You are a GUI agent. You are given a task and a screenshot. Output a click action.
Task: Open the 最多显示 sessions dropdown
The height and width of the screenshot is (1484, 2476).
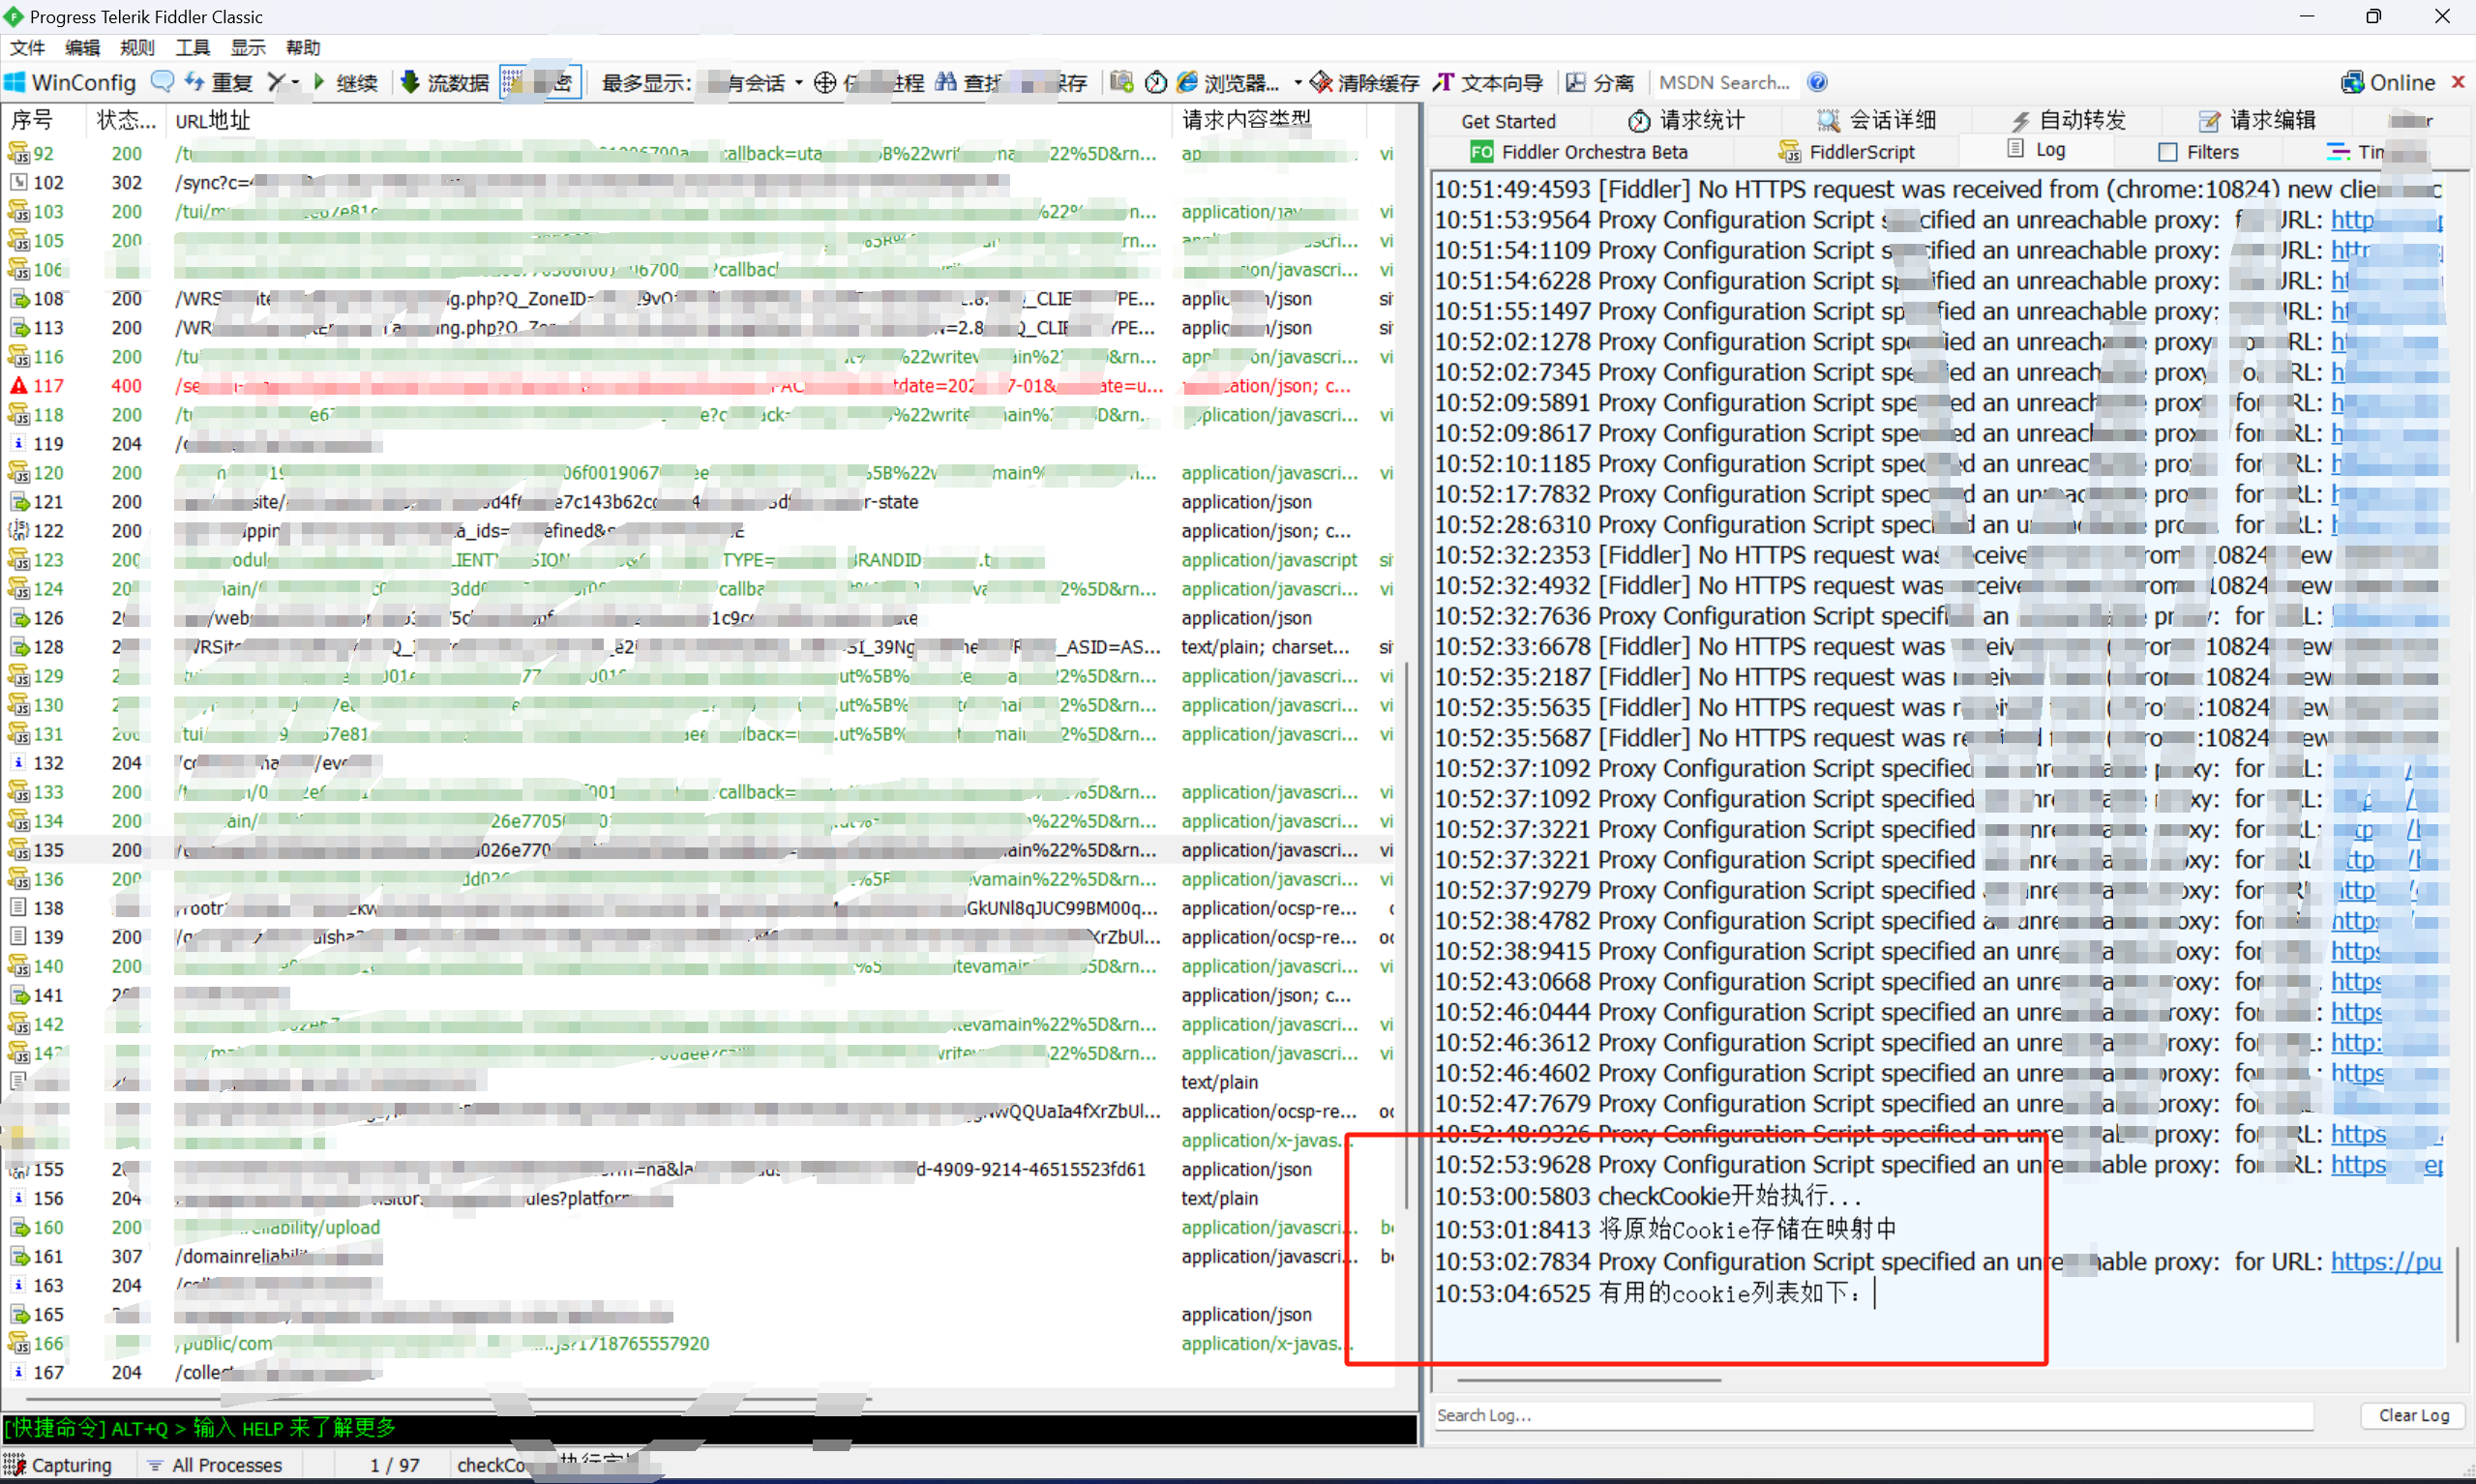[x=702, y=82]
